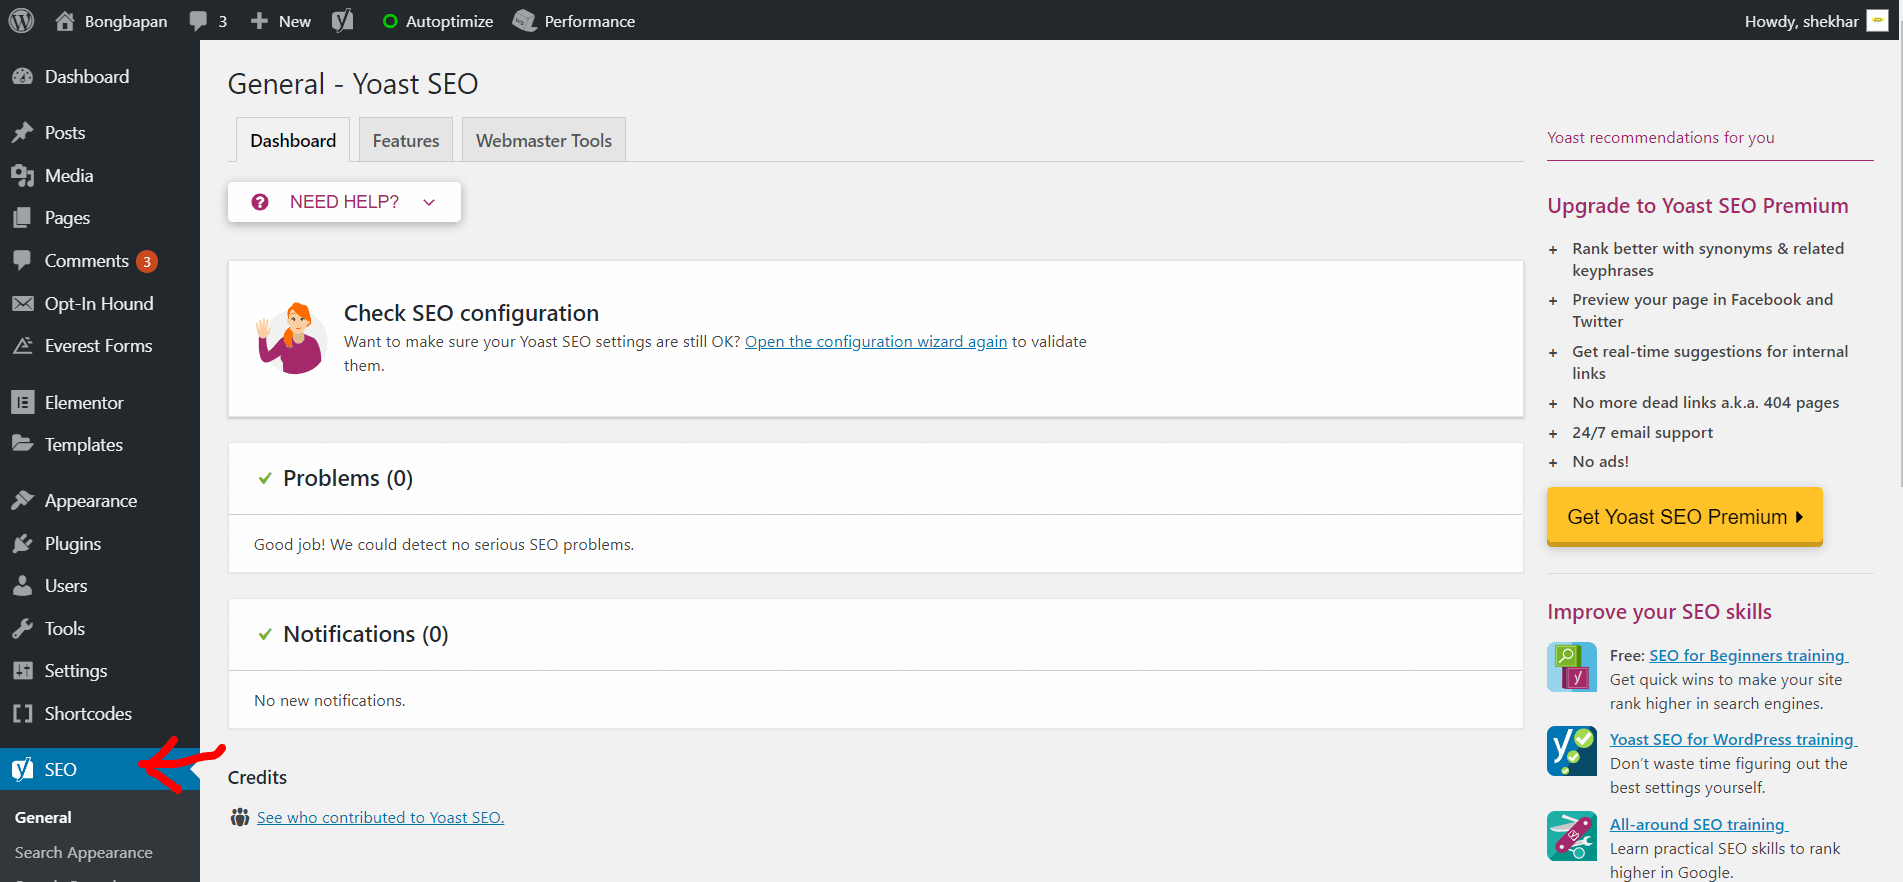1903x882 pixels.
Task: Click the SEO for Beginners course thumbnail
Action: pos(1572,667)
